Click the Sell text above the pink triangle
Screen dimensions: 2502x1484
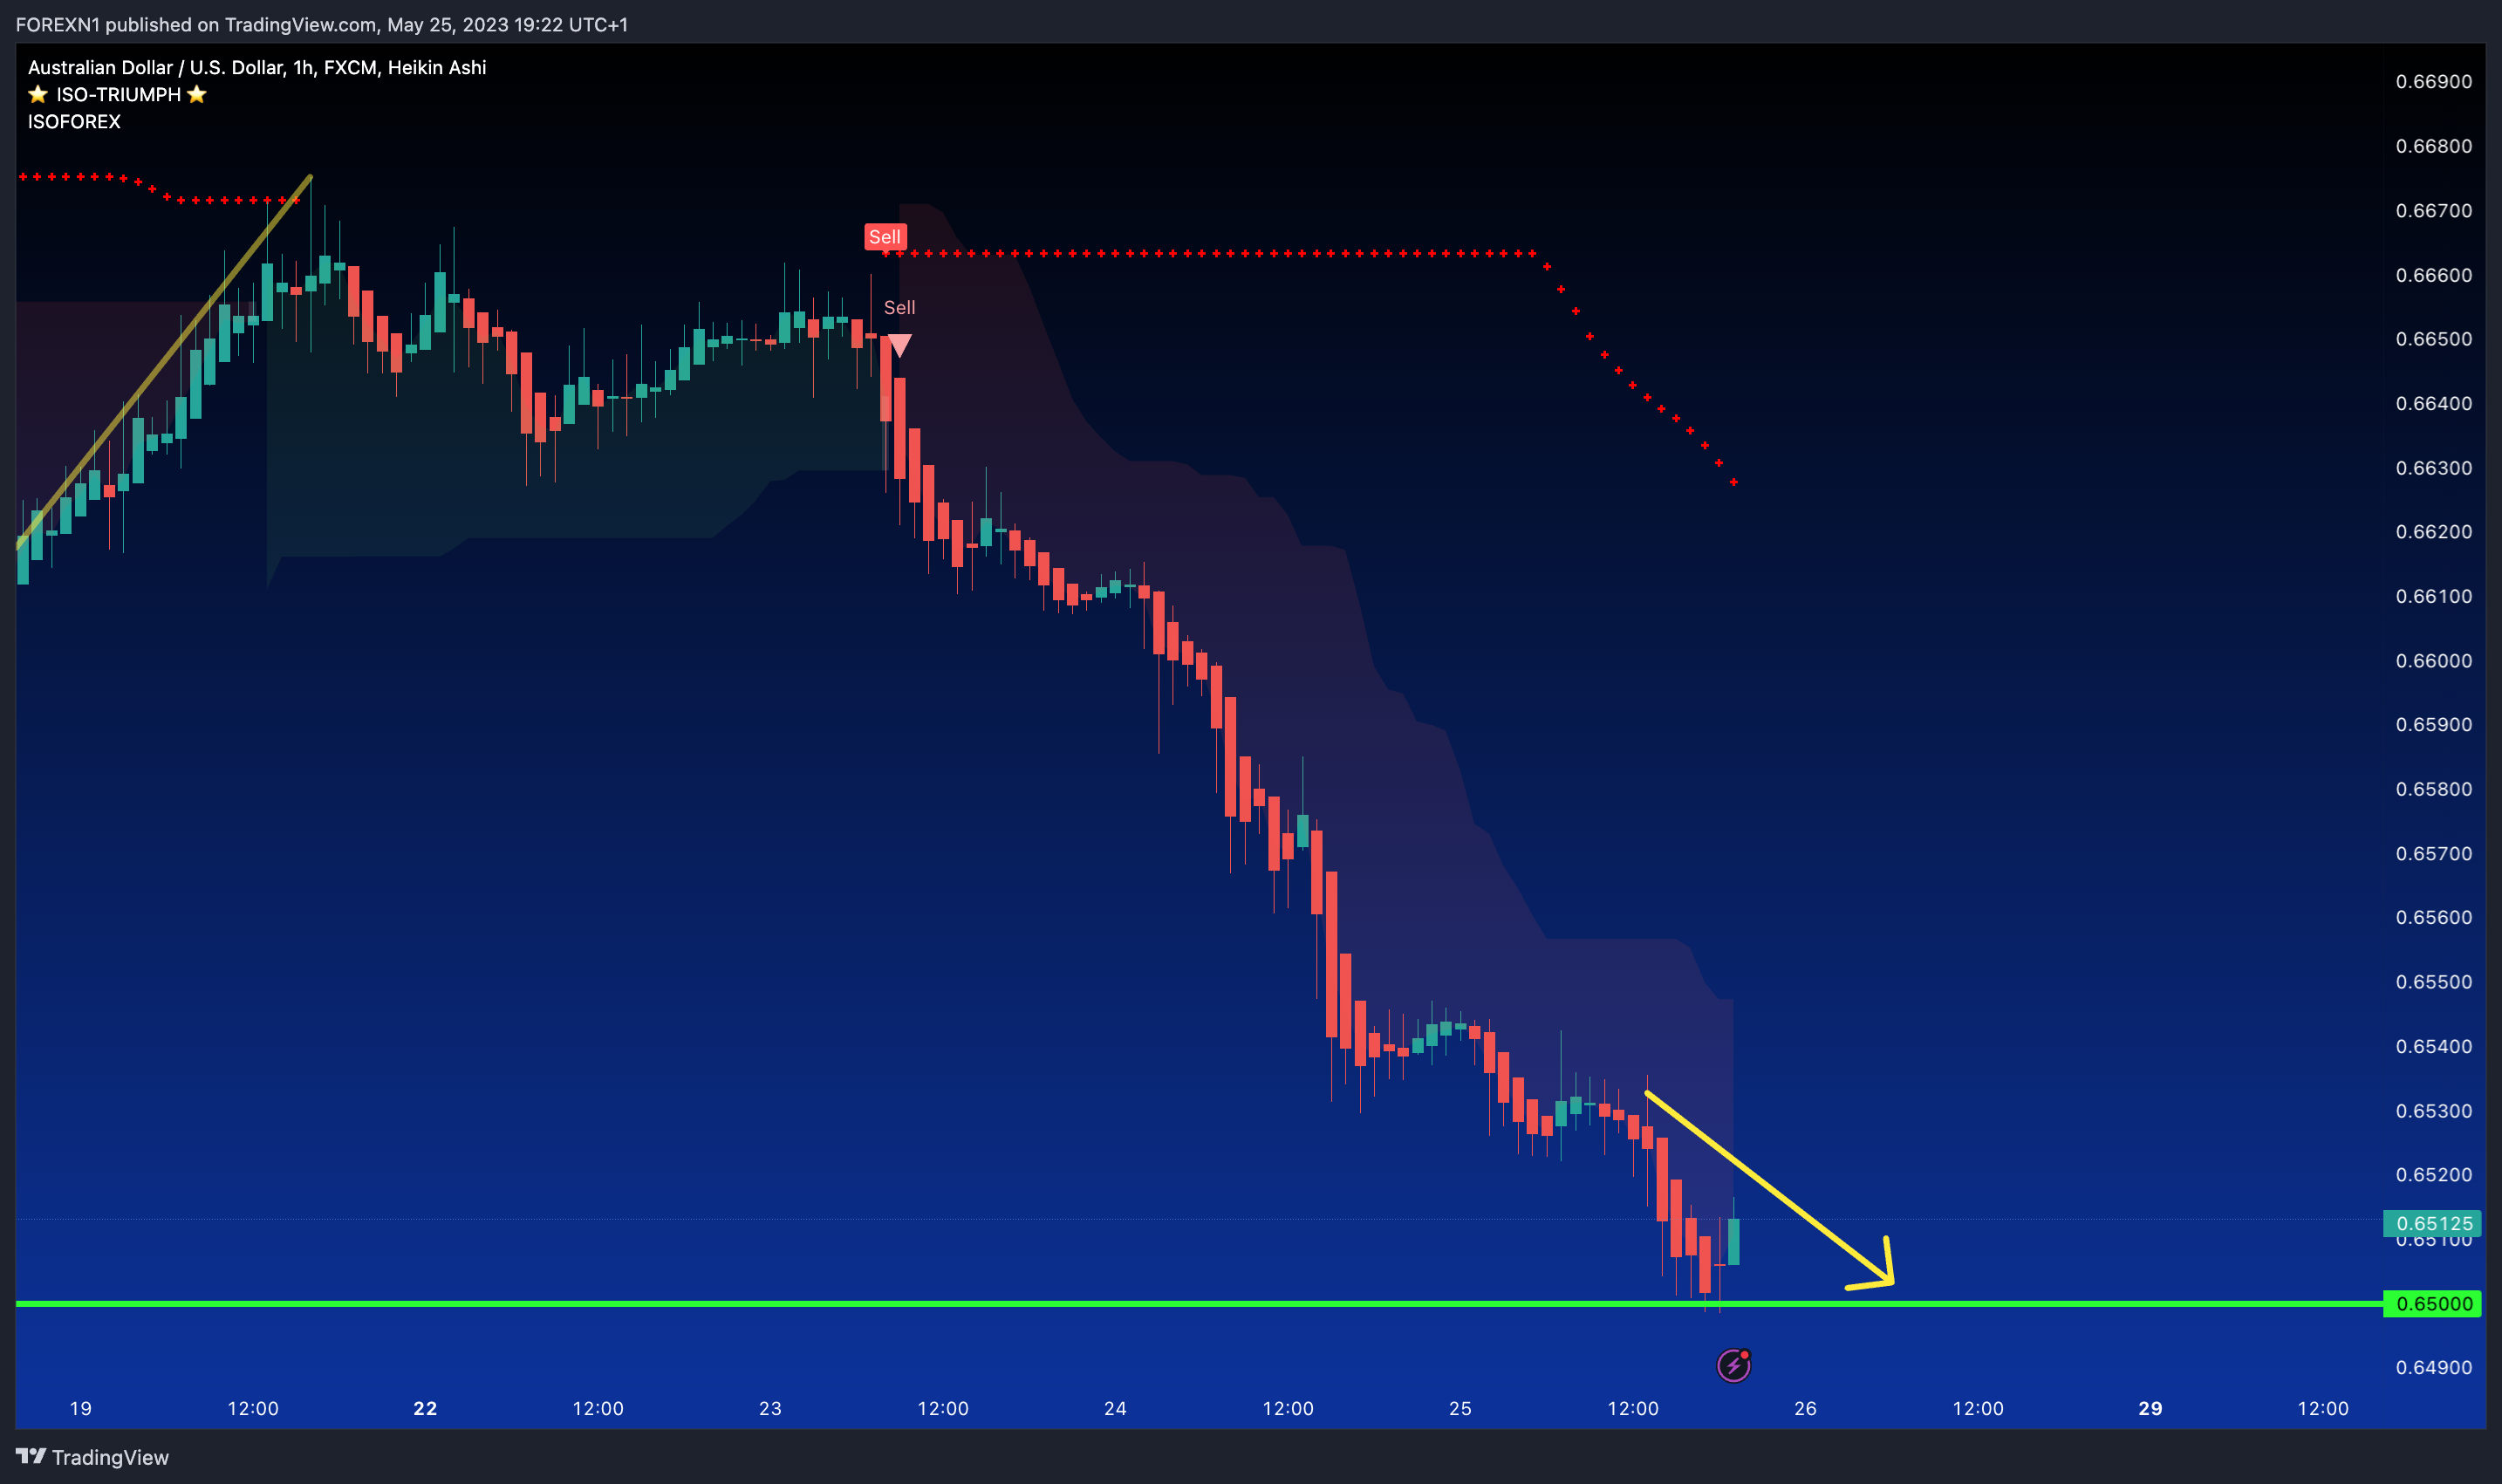[899, 307]
